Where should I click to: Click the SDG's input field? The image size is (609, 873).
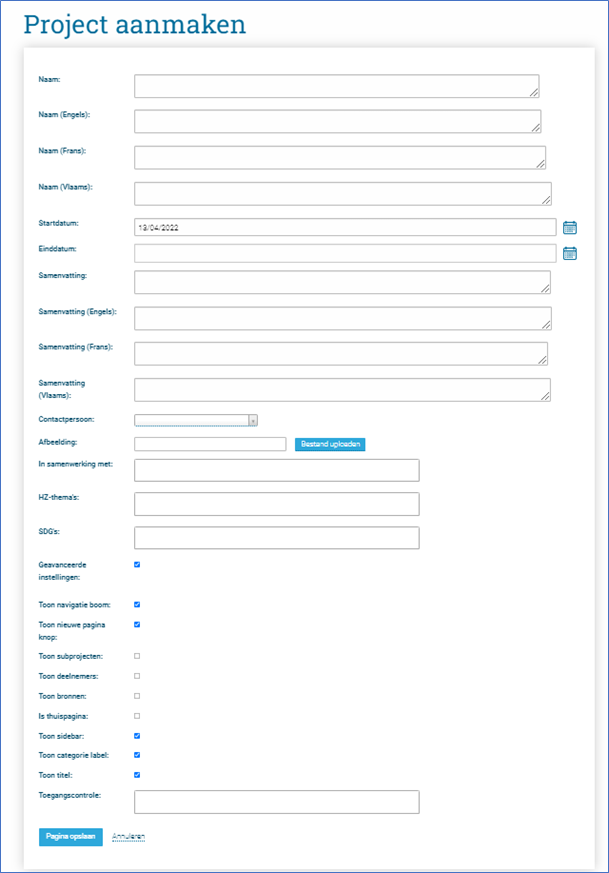[277, 538]
